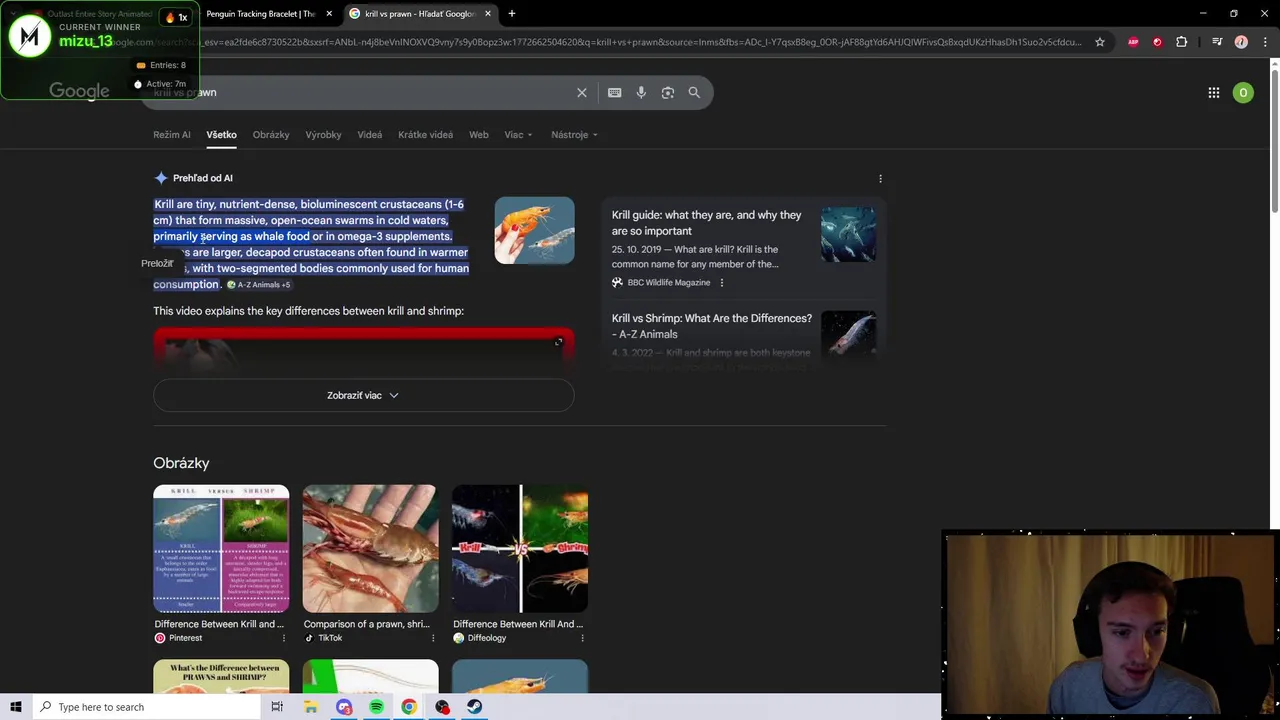Click the Preložiť translate button
Image resolution: width=1280 pixels, height=720 pixels.
[x=157, y=263]
